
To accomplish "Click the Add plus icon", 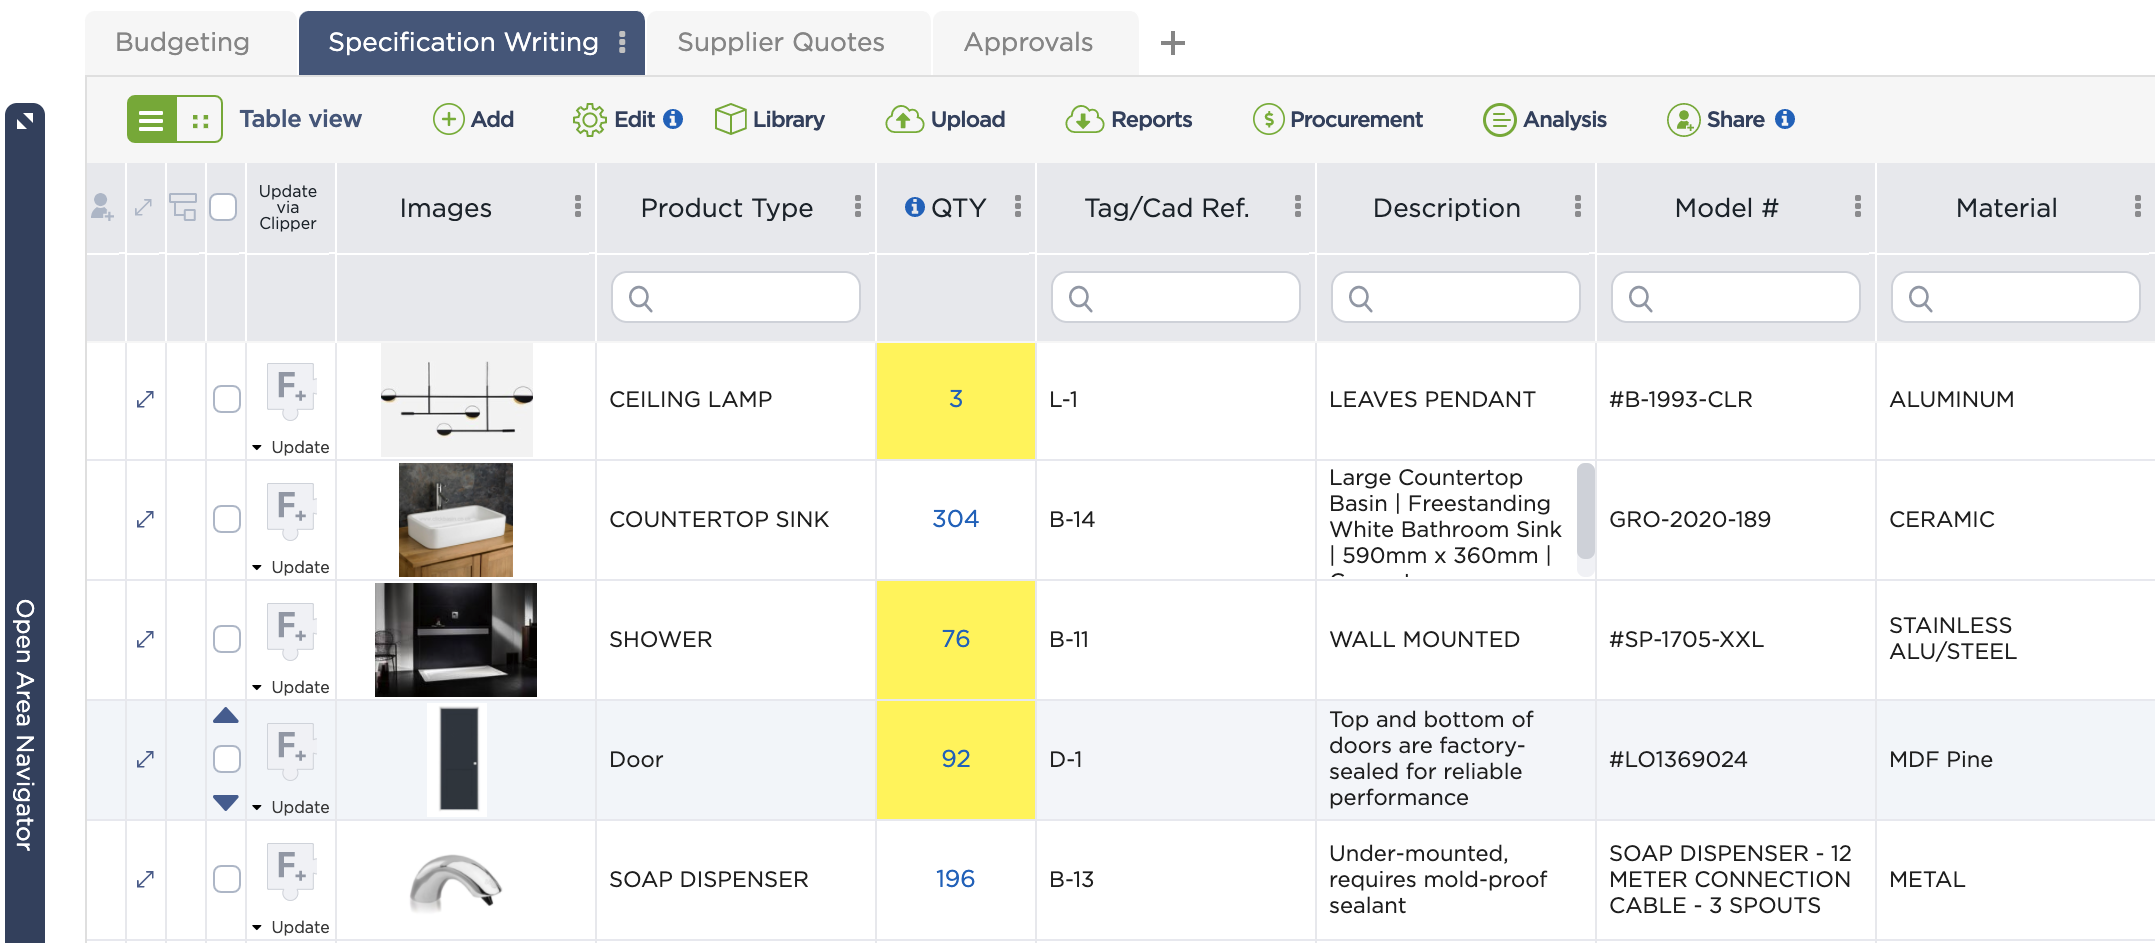I will pos(448,119).
